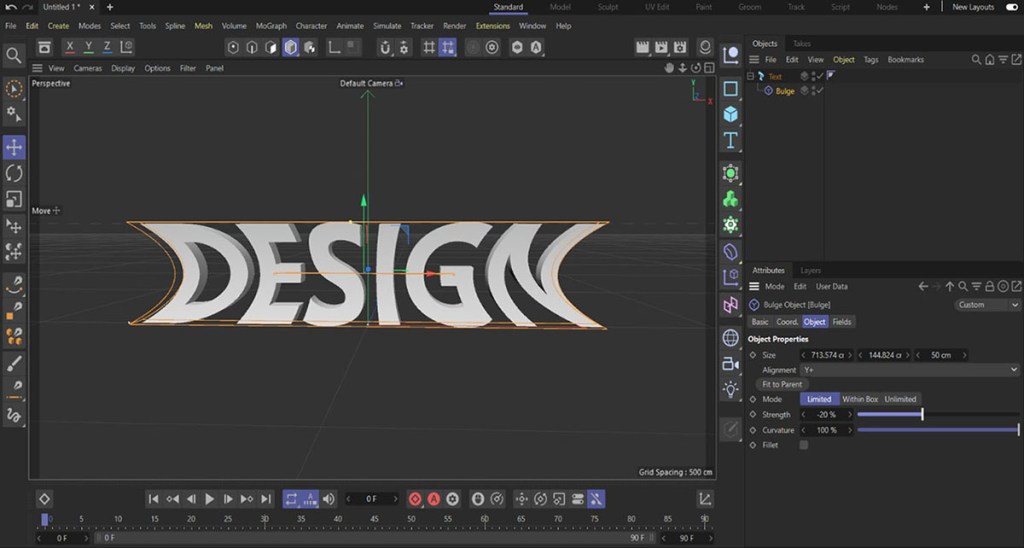1024x548 pixels.
Task: Click the Camera object icon
Action: 731,364
